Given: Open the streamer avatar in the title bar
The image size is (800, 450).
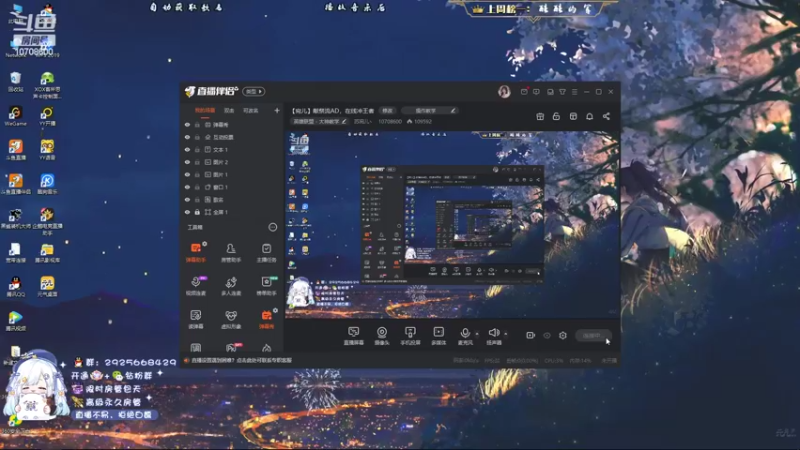Looking at the screenshot, I should [504, 91].
